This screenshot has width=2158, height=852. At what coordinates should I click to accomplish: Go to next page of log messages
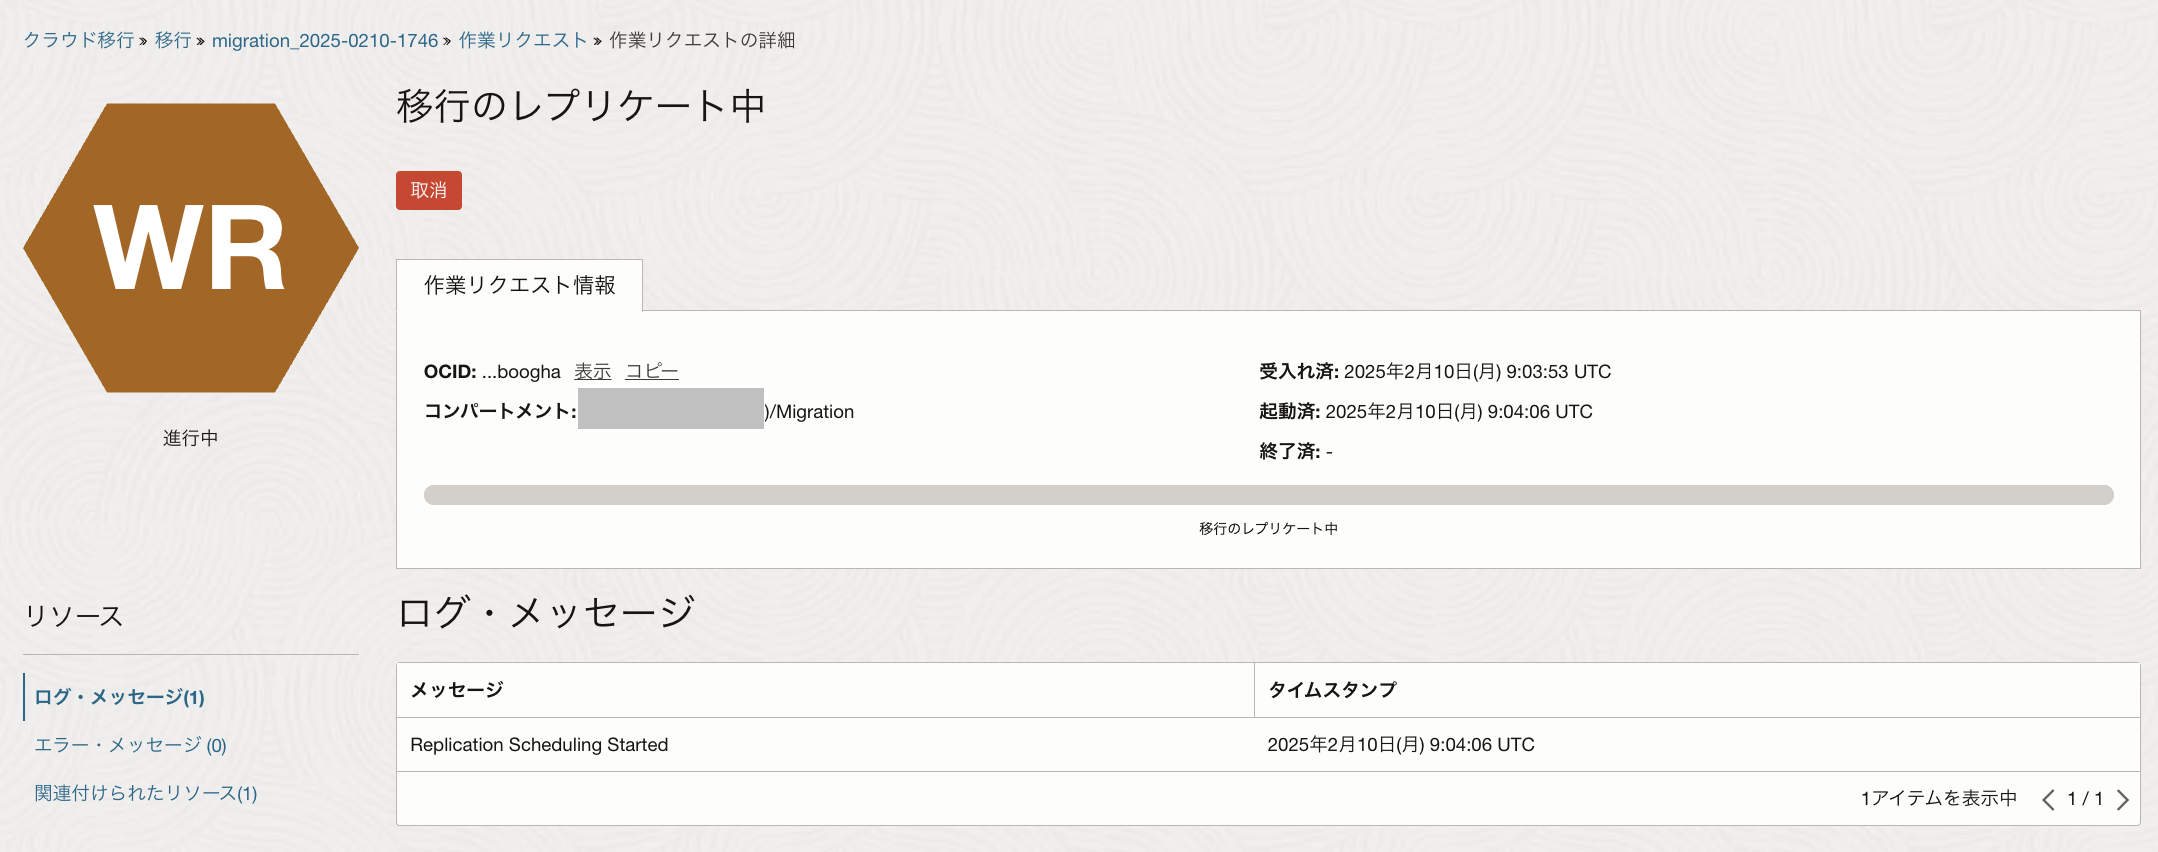click(x=2122, y=799)
